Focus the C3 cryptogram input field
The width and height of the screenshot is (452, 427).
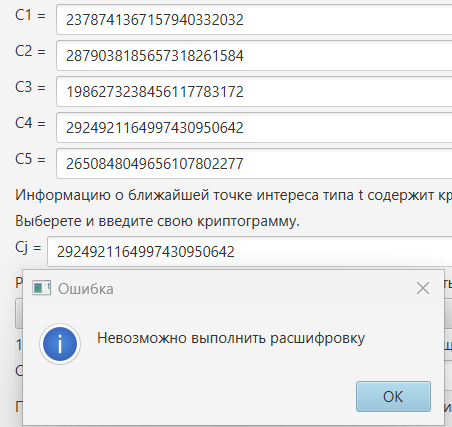coord(254,92)
